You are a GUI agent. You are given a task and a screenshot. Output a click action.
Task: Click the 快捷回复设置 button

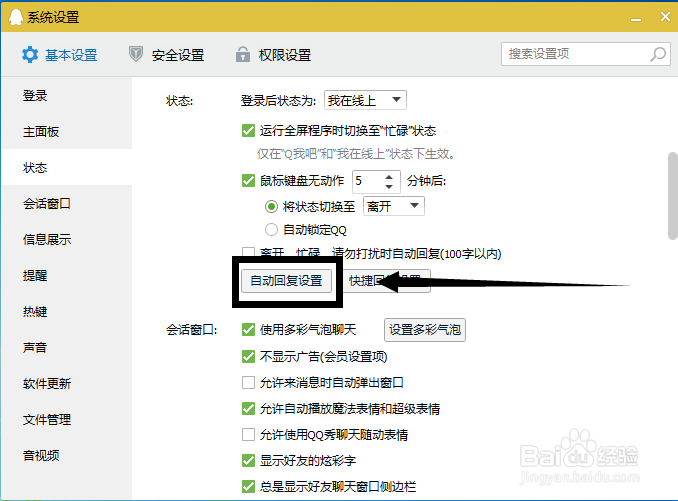click(386, 281)
